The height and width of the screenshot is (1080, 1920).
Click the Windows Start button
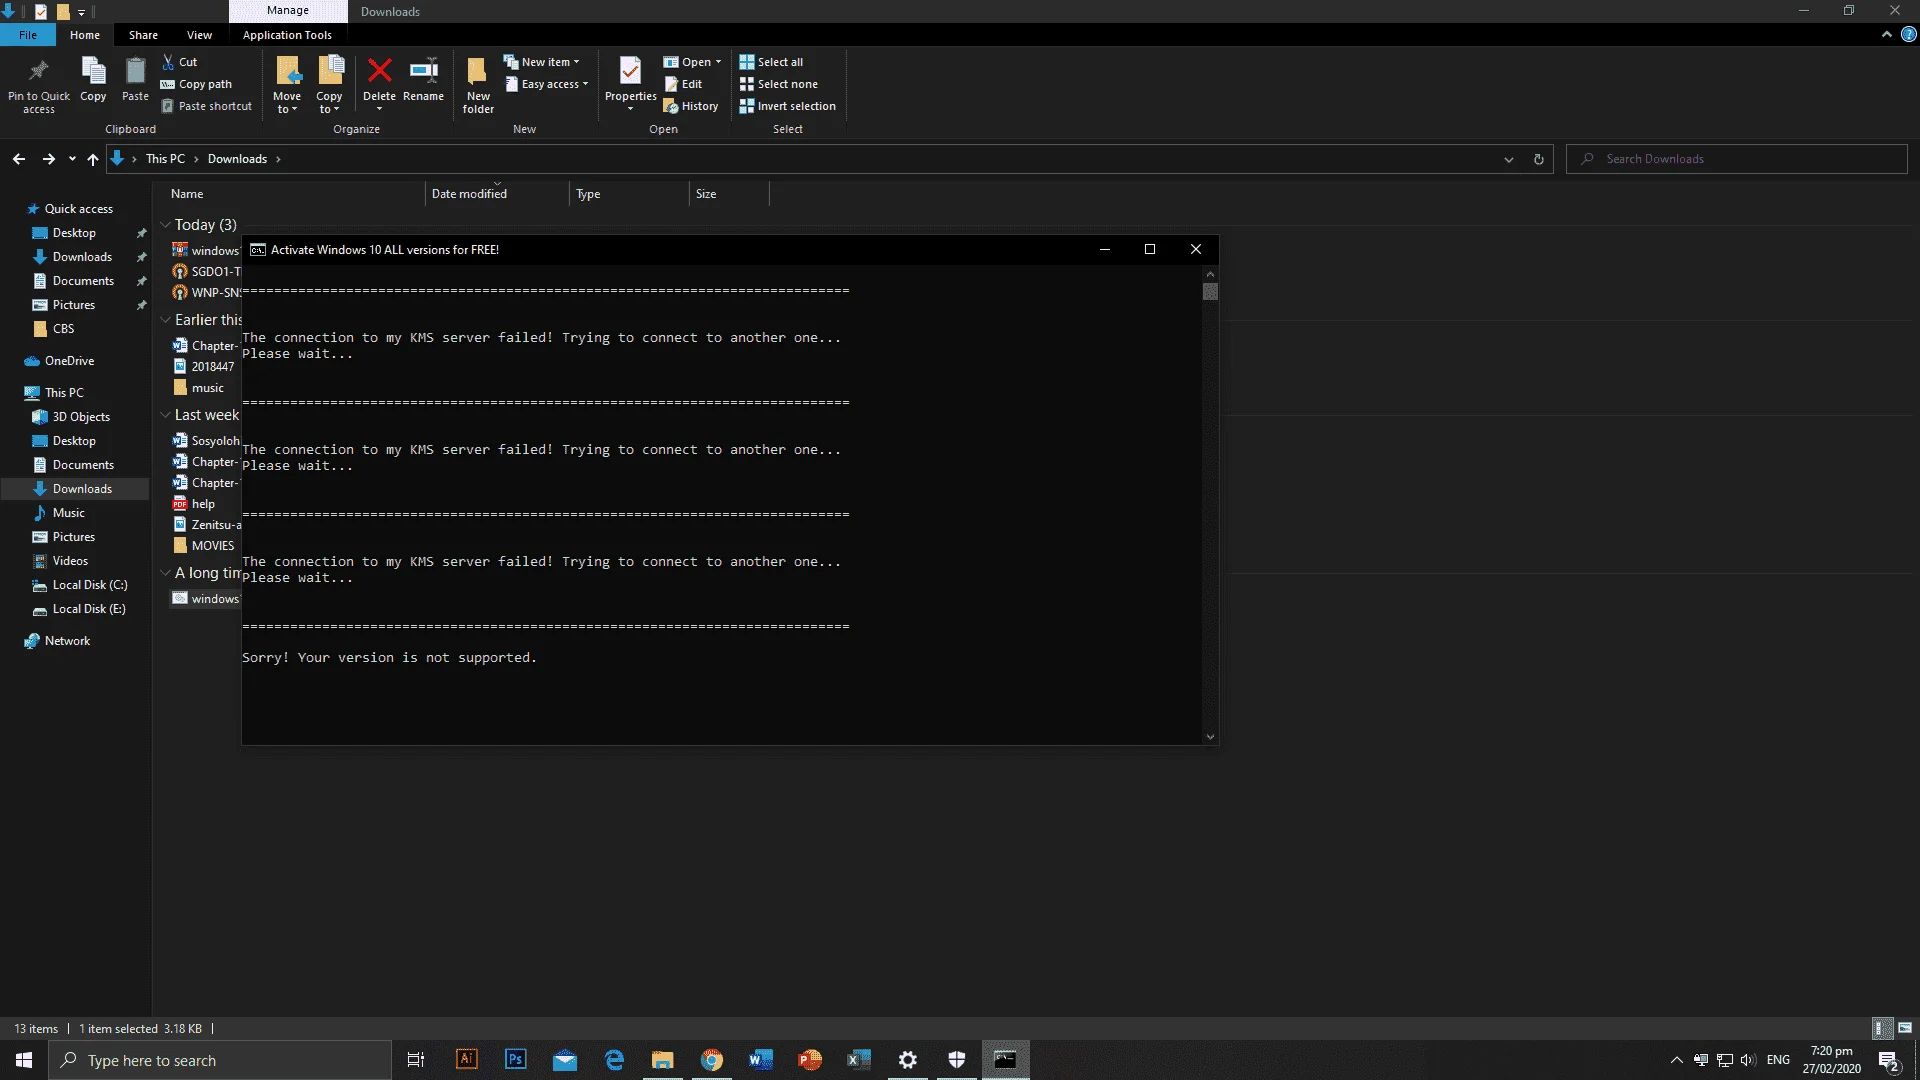tap(24, 1060)
